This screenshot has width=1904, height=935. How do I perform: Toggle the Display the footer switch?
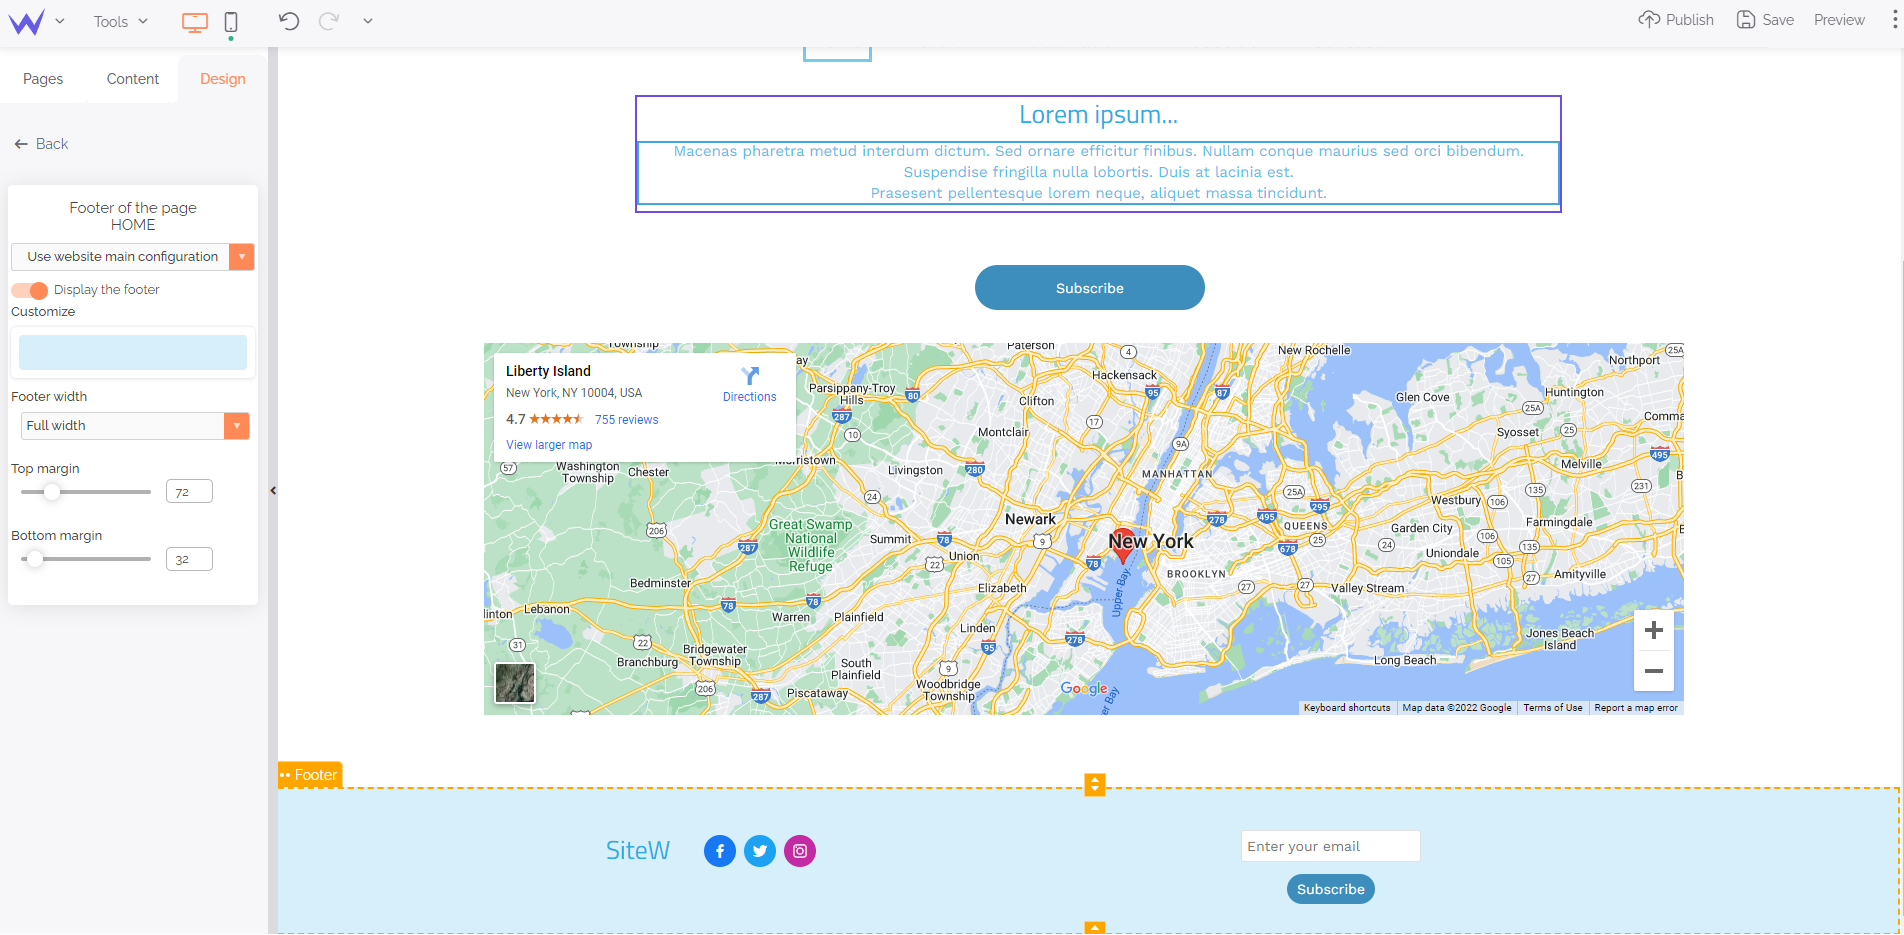click(30, 290)
